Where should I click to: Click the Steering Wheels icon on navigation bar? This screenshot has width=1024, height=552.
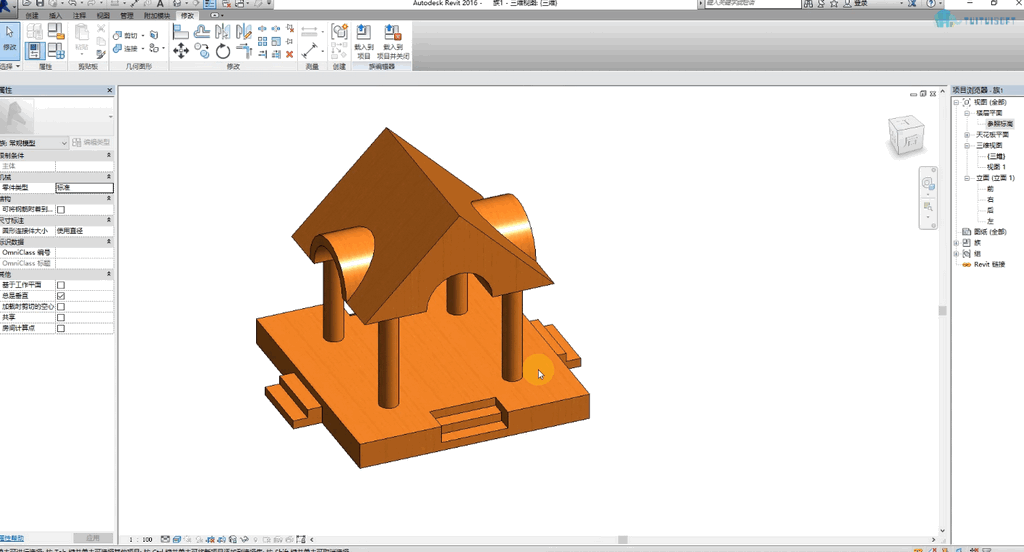pyautogui.click(x=928, y=184)
